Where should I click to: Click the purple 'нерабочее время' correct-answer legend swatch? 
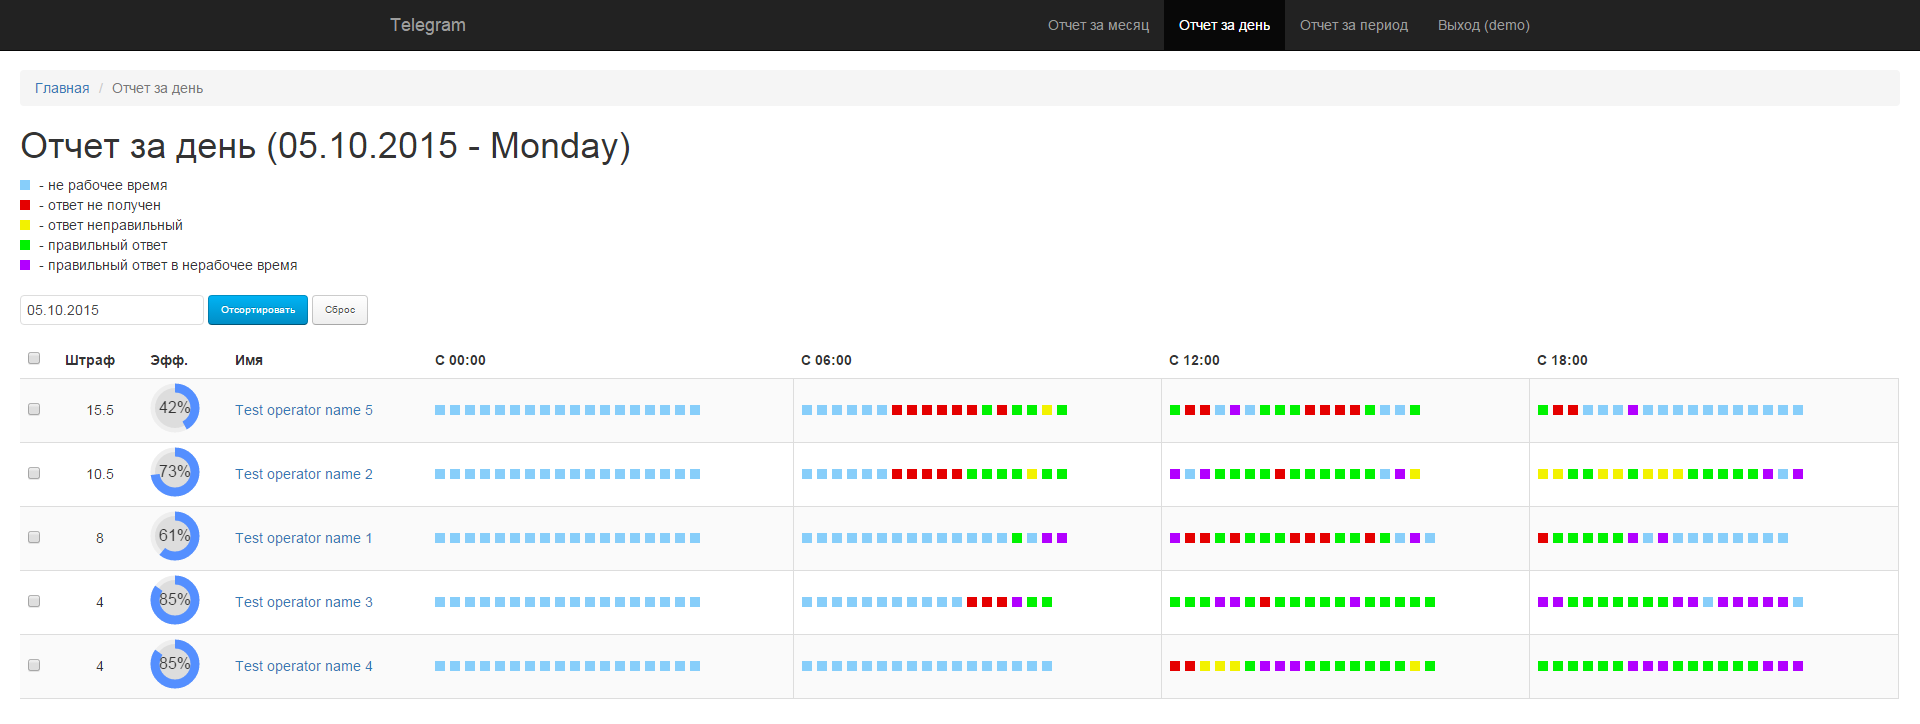(25, 265)
